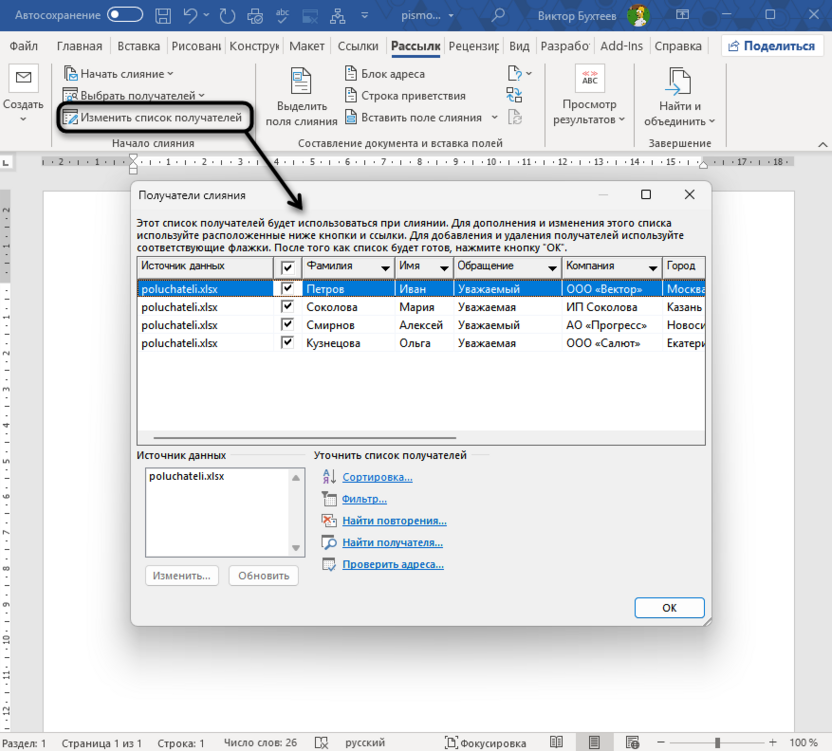This screenshot has height=751, width=832.
Task: Open the search magnifier in title bar
Action: pyautogui.click(x=498, y=15)
